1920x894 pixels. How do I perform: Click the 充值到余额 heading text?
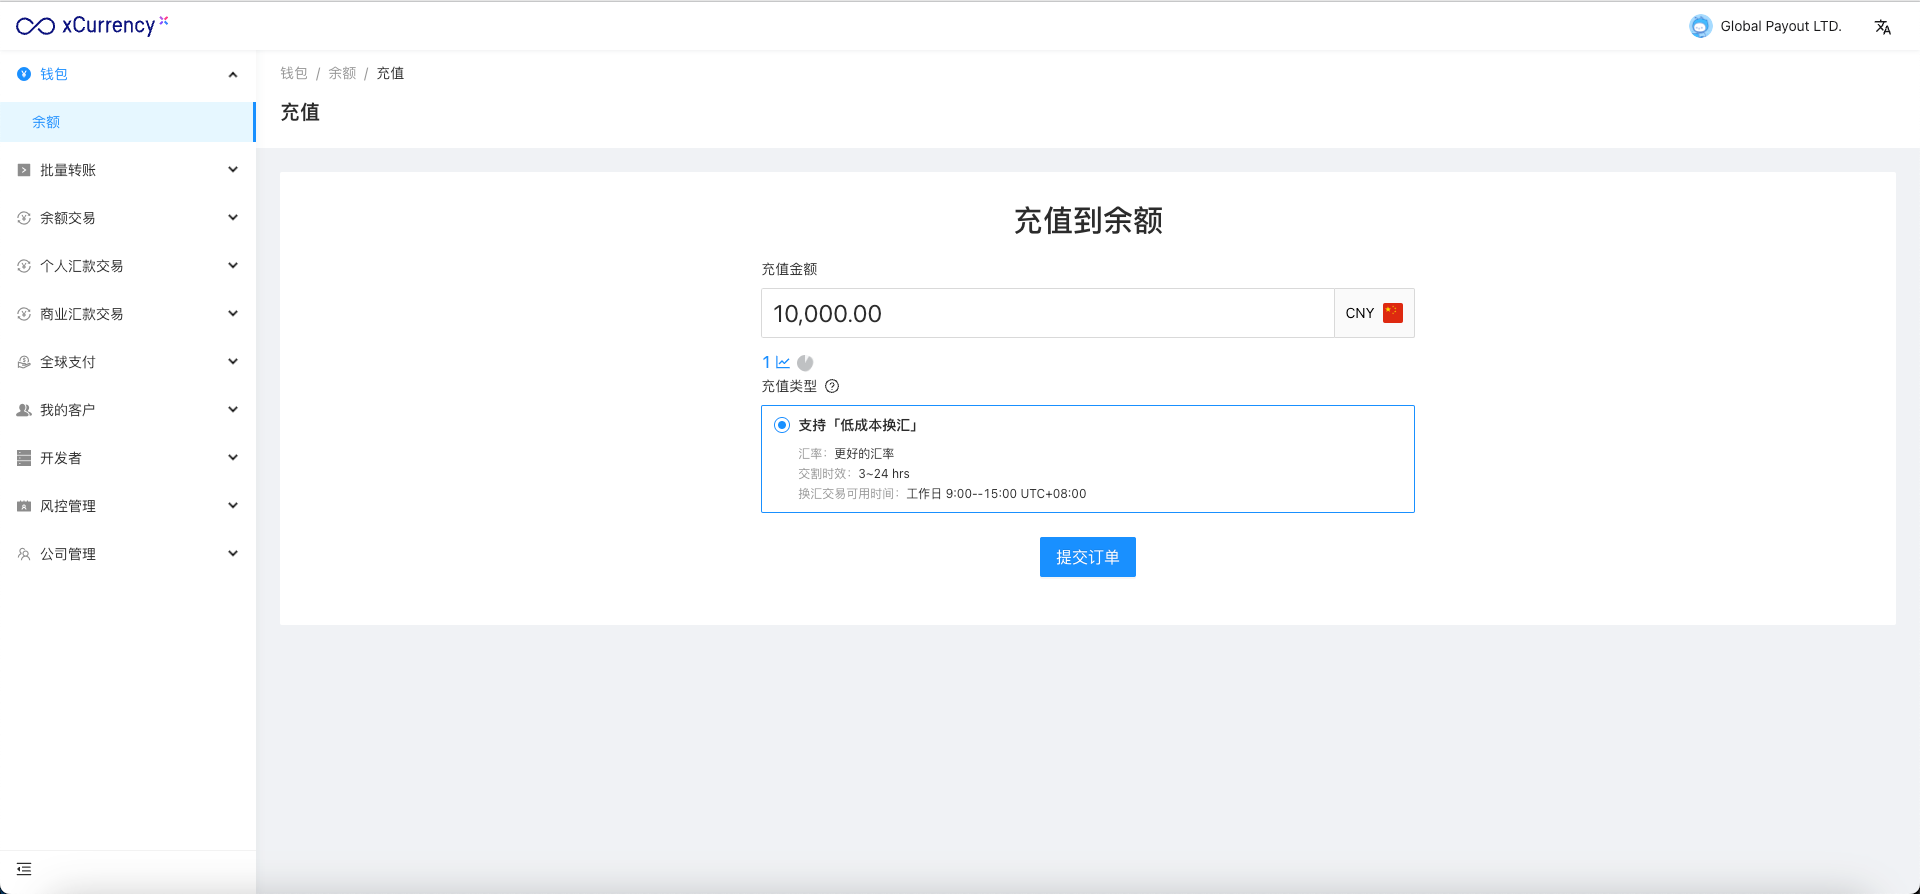tap(1088, 221)
